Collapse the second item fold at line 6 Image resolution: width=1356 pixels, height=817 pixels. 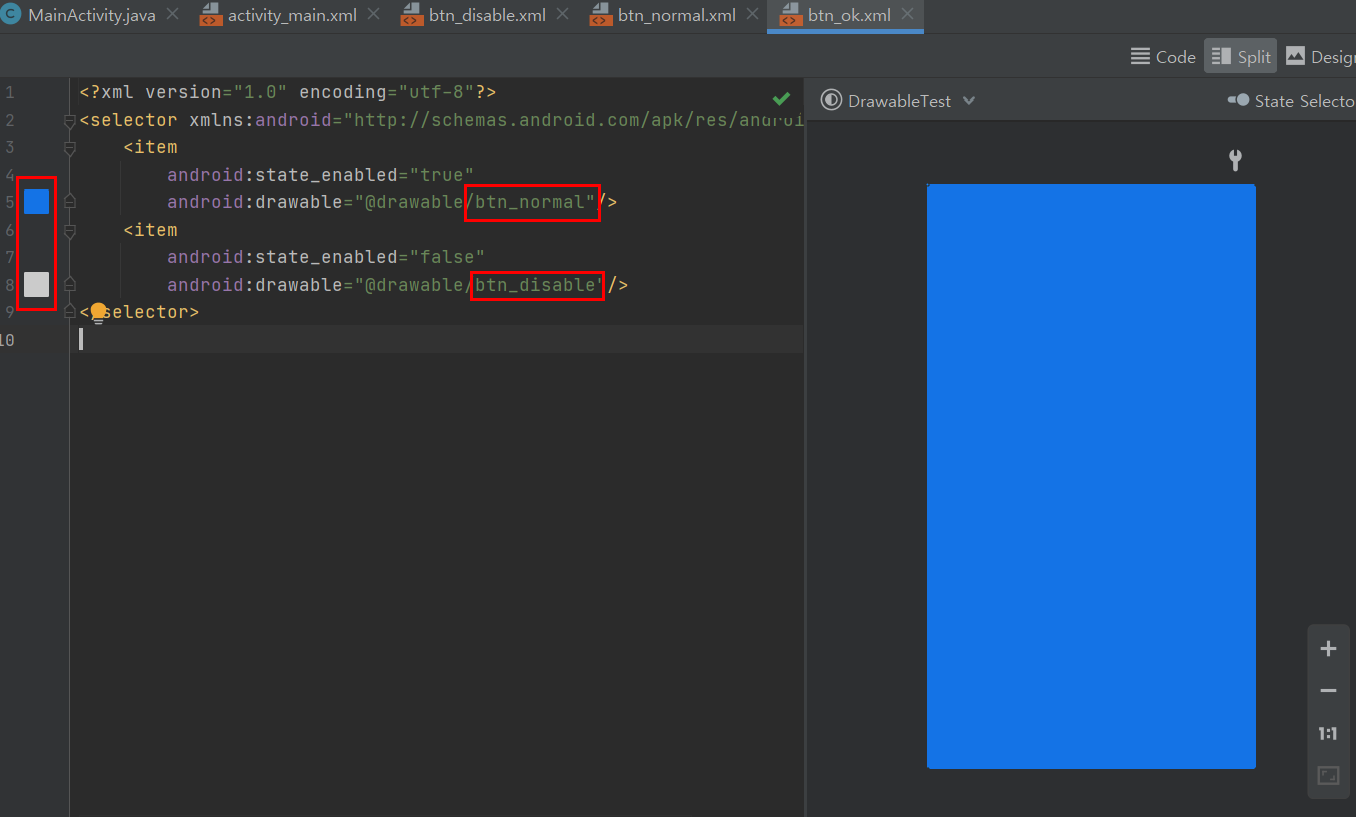tap(70, 231)
